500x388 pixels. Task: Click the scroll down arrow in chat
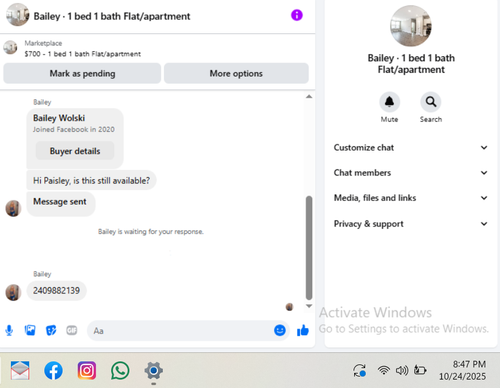point(309,306)
